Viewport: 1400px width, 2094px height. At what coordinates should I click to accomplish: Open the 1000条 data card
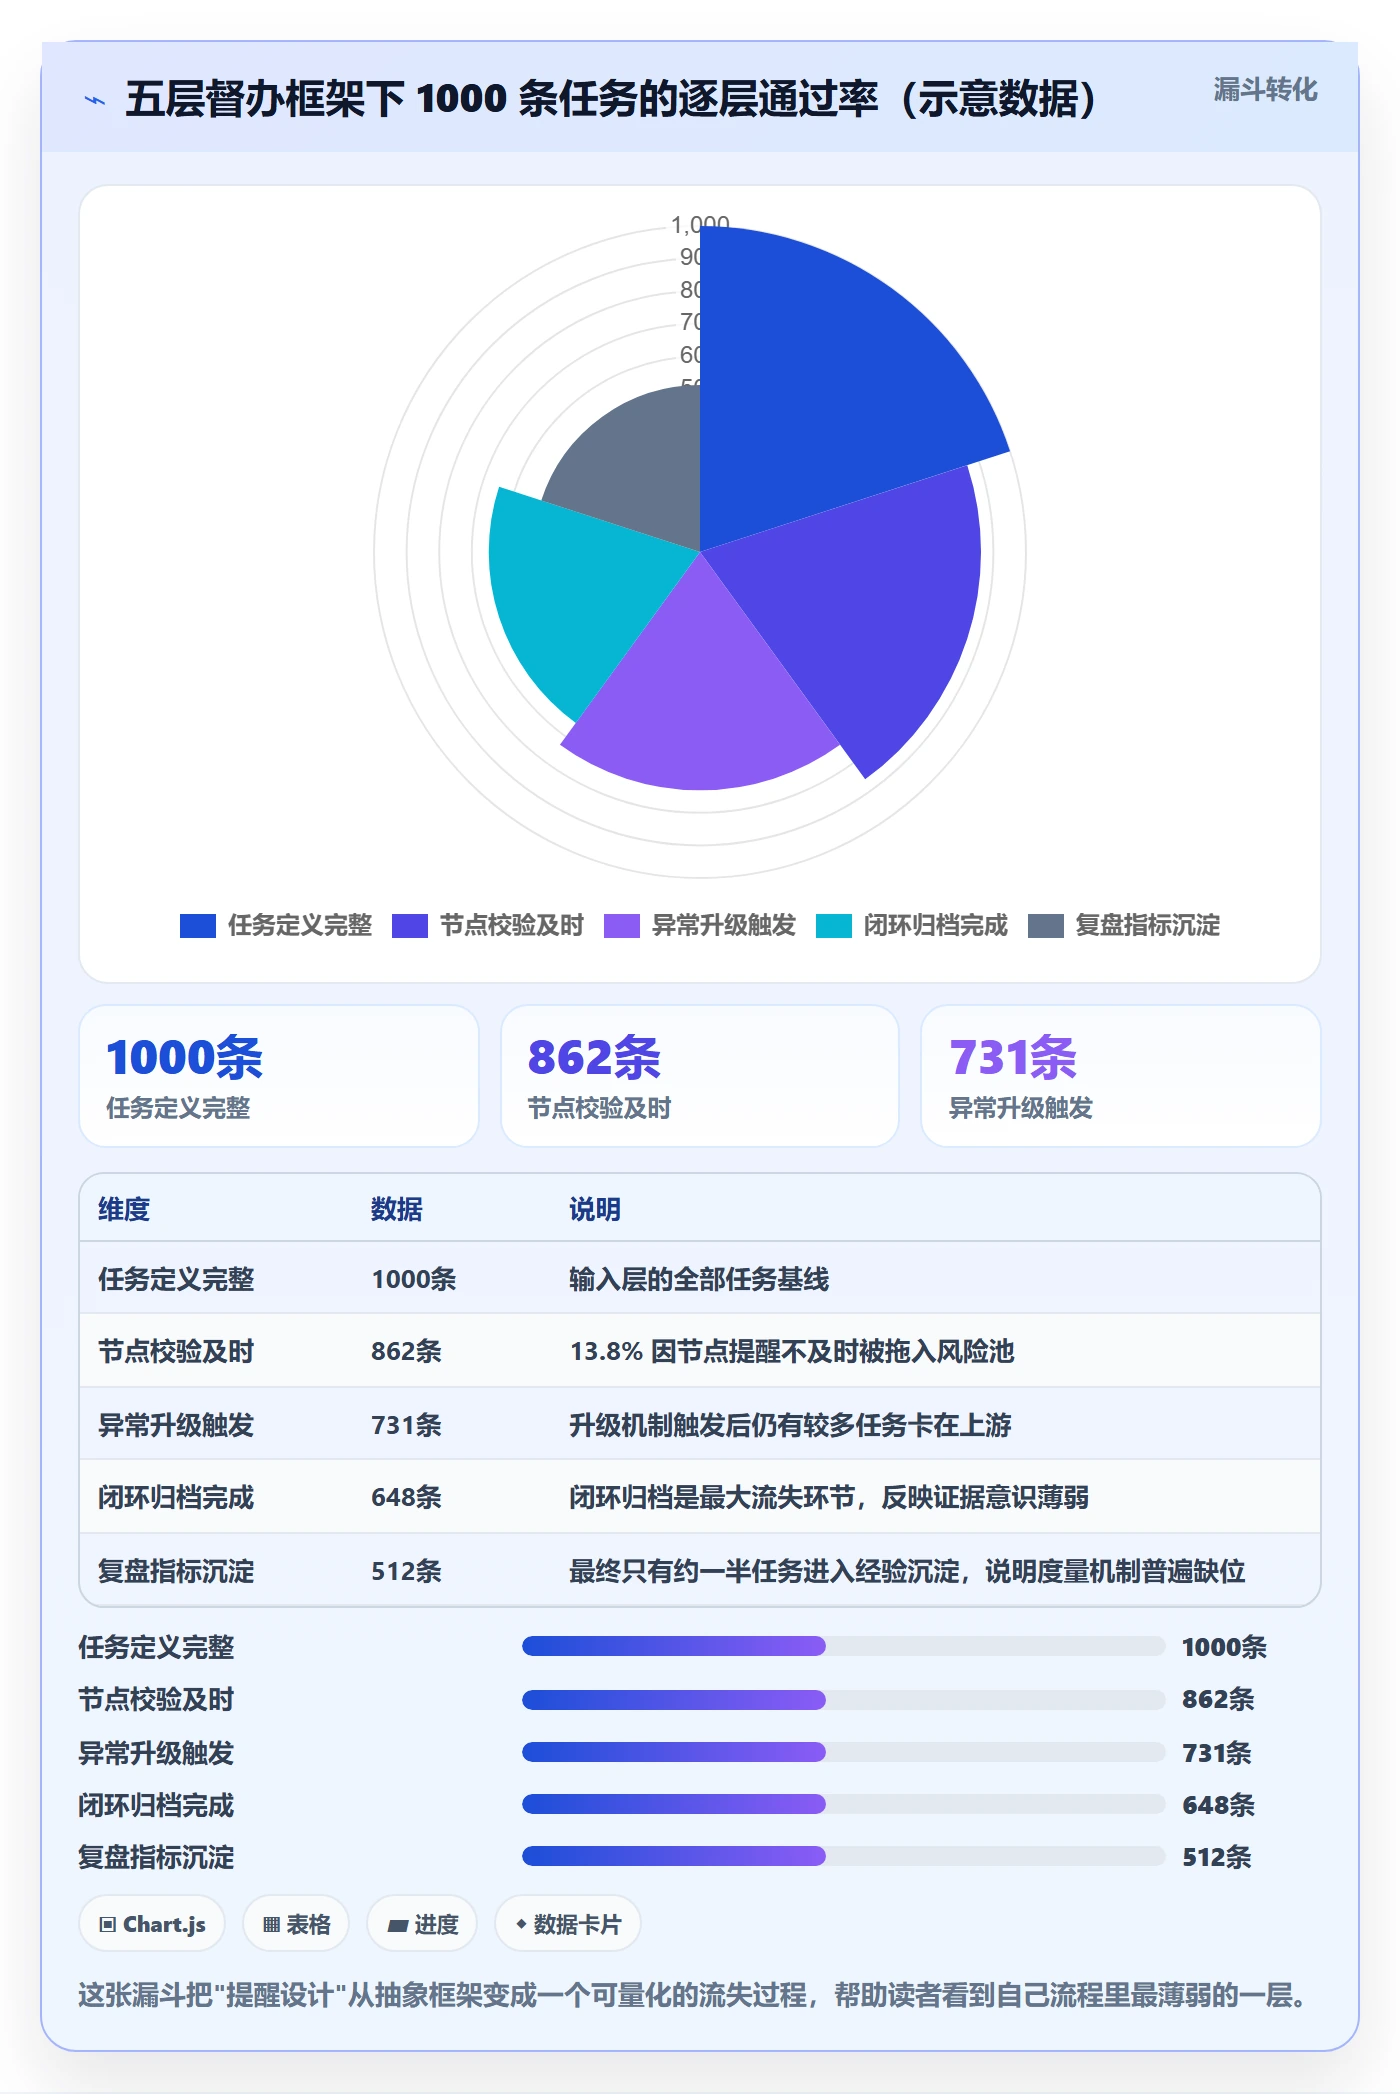(x=279, y=1076)
